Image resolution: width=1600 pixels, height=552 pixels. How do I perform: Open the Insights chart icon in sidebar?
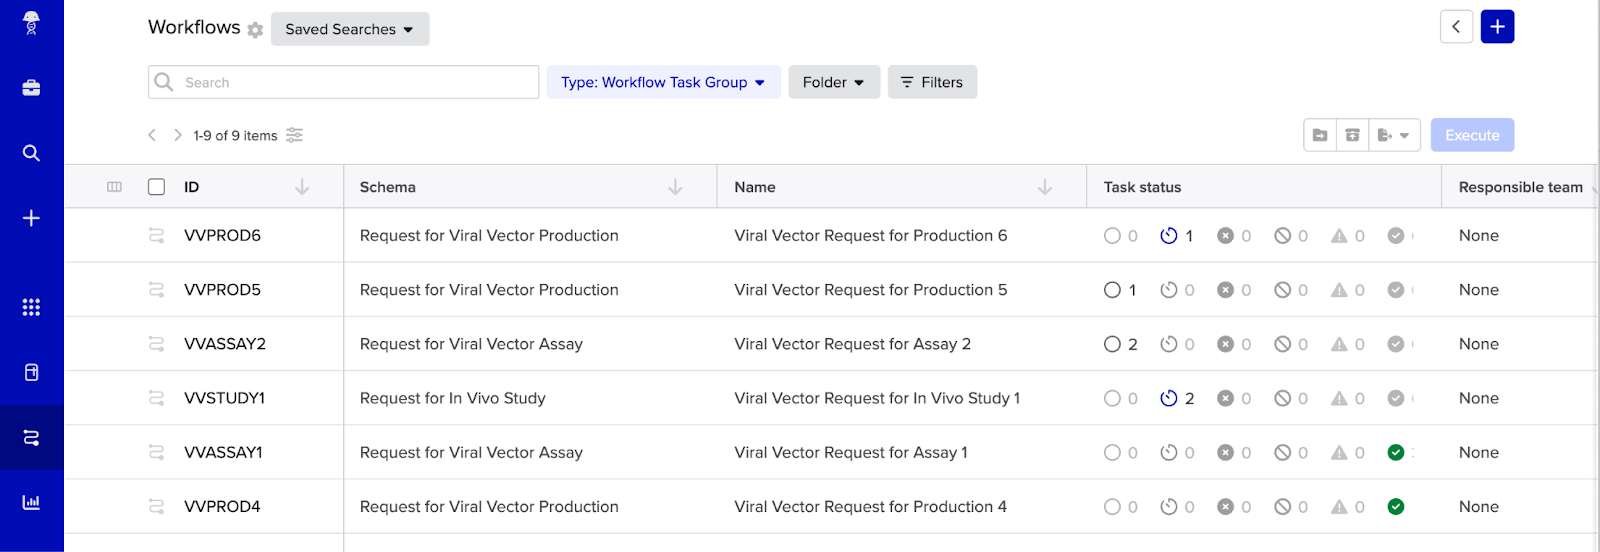[x=31, y=502]
